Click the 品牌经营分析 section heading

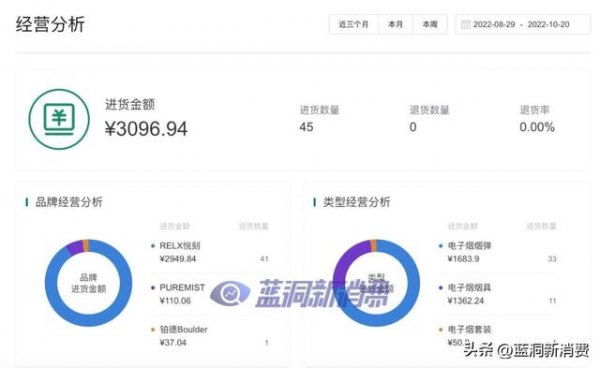(69, 202)
